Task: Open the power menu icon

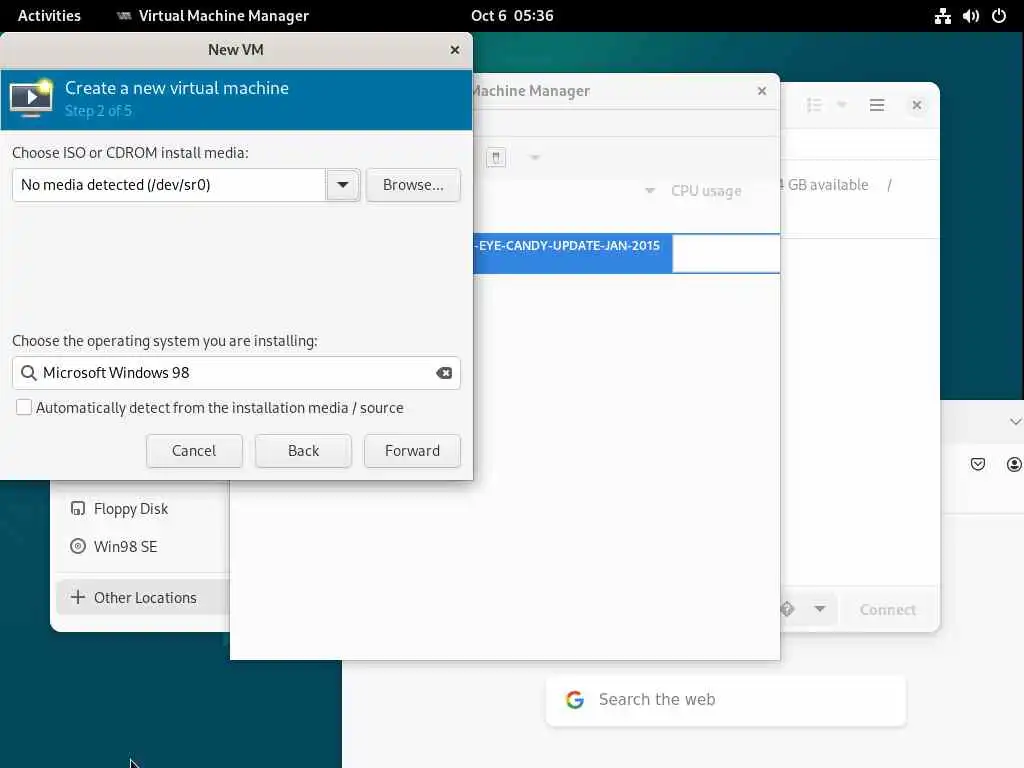Action: point(999,16)
